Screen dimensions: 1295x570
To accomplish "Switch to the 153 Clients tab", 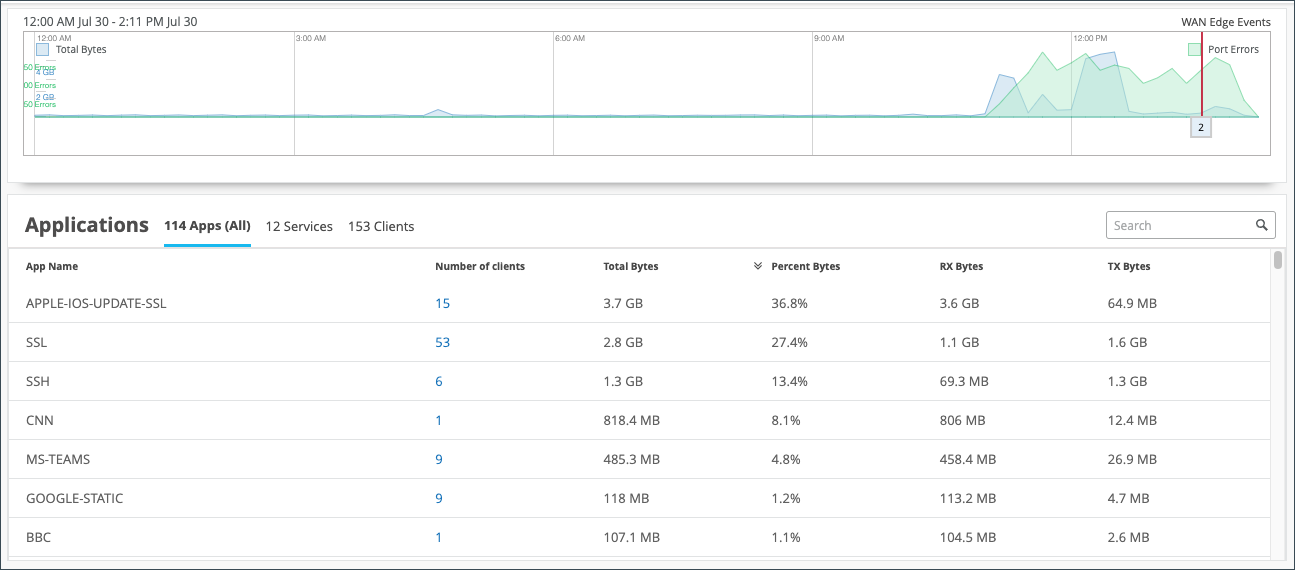I will (x=381, y=226).
